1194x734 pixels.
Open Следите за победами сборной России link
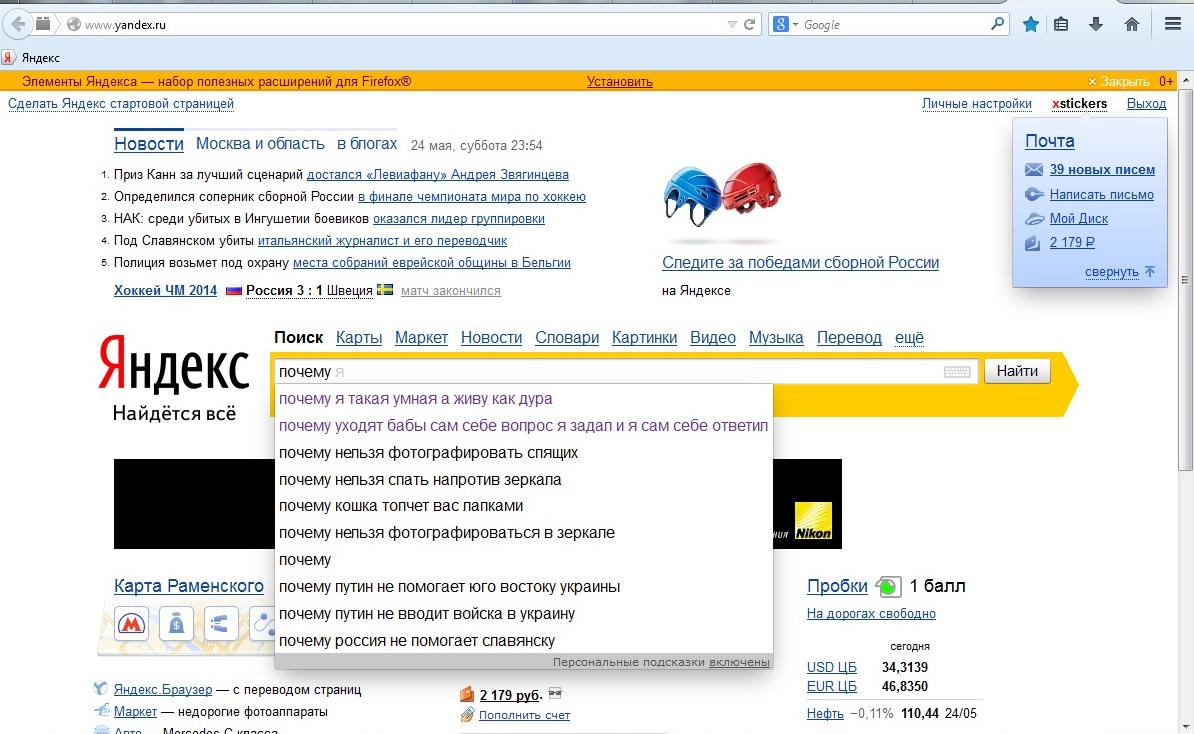pos(800,263)
